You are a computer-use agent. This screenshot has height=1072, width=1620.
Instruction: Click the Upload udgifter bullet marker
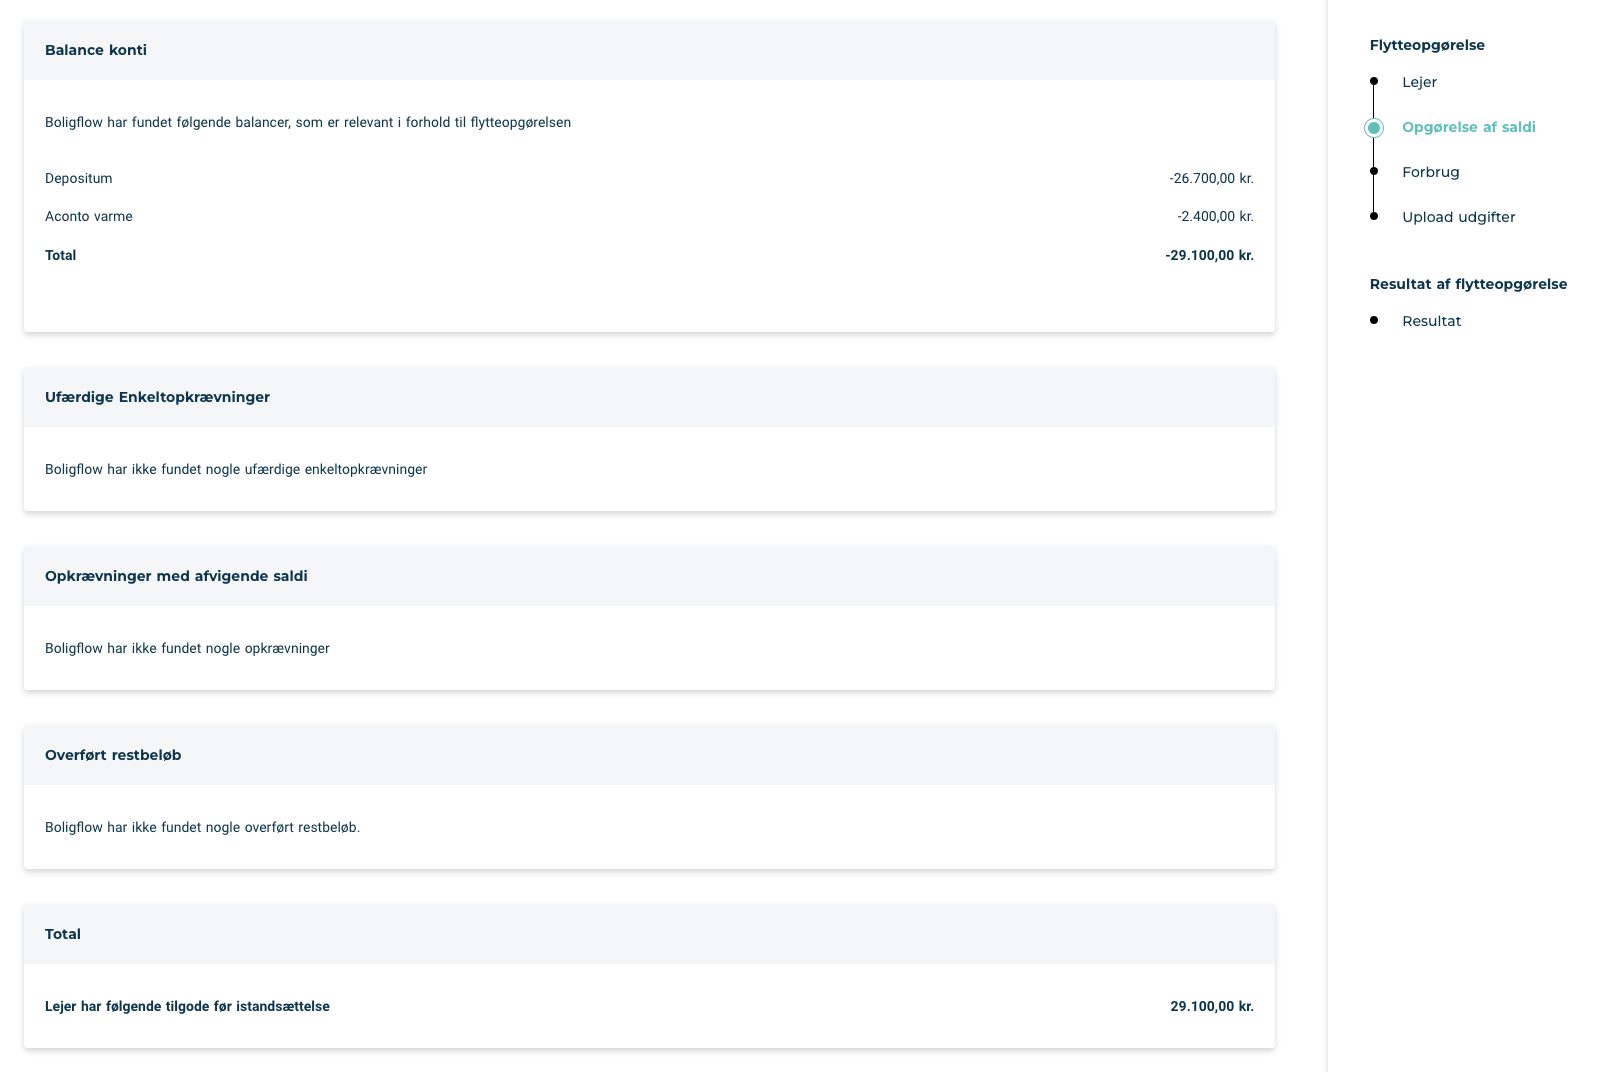(x=1374, y=216)
